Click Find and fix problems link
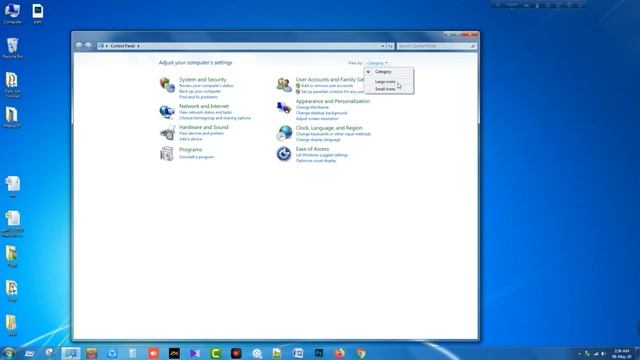Viewport: 640px width, 360px height. click(198, 97)
